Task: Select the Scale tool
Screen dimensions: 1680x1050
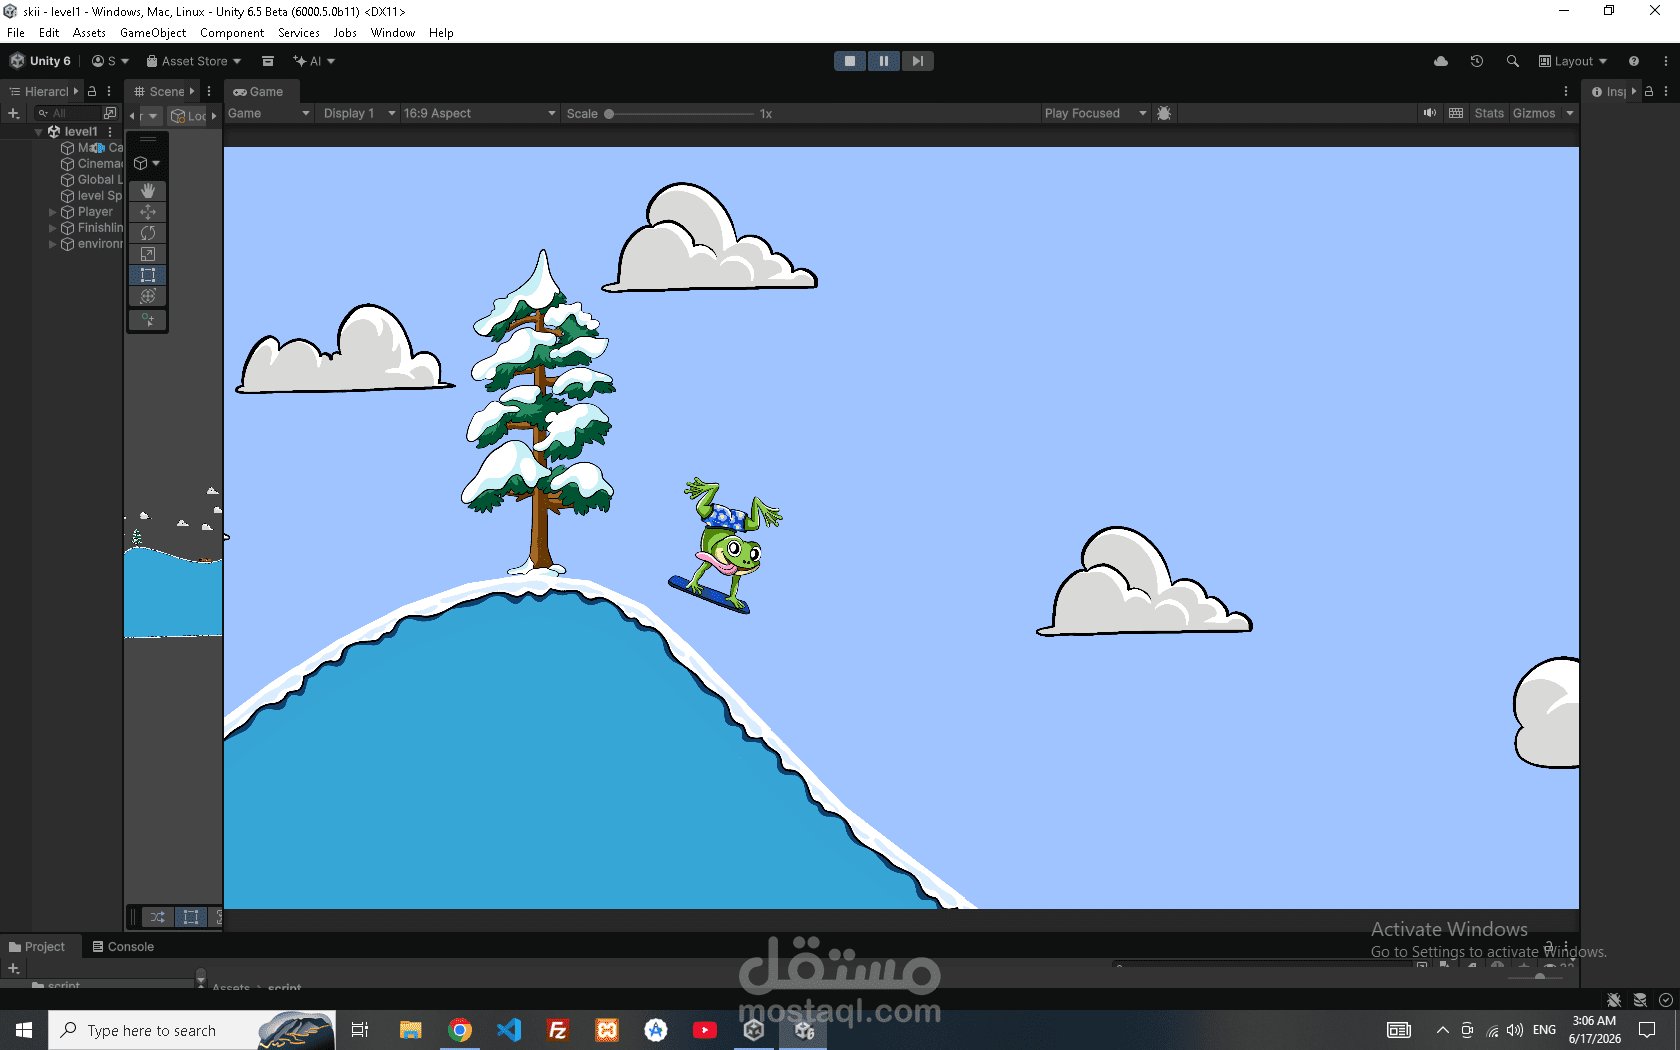Action: pos(148,254)
